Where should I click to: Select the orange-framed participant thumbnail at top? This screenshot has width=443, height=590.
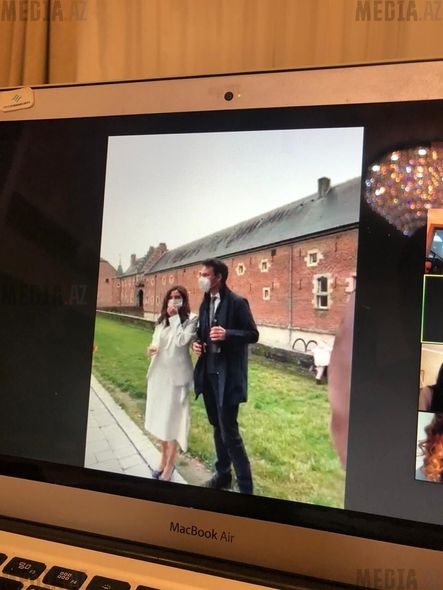[x=435, y=241]
